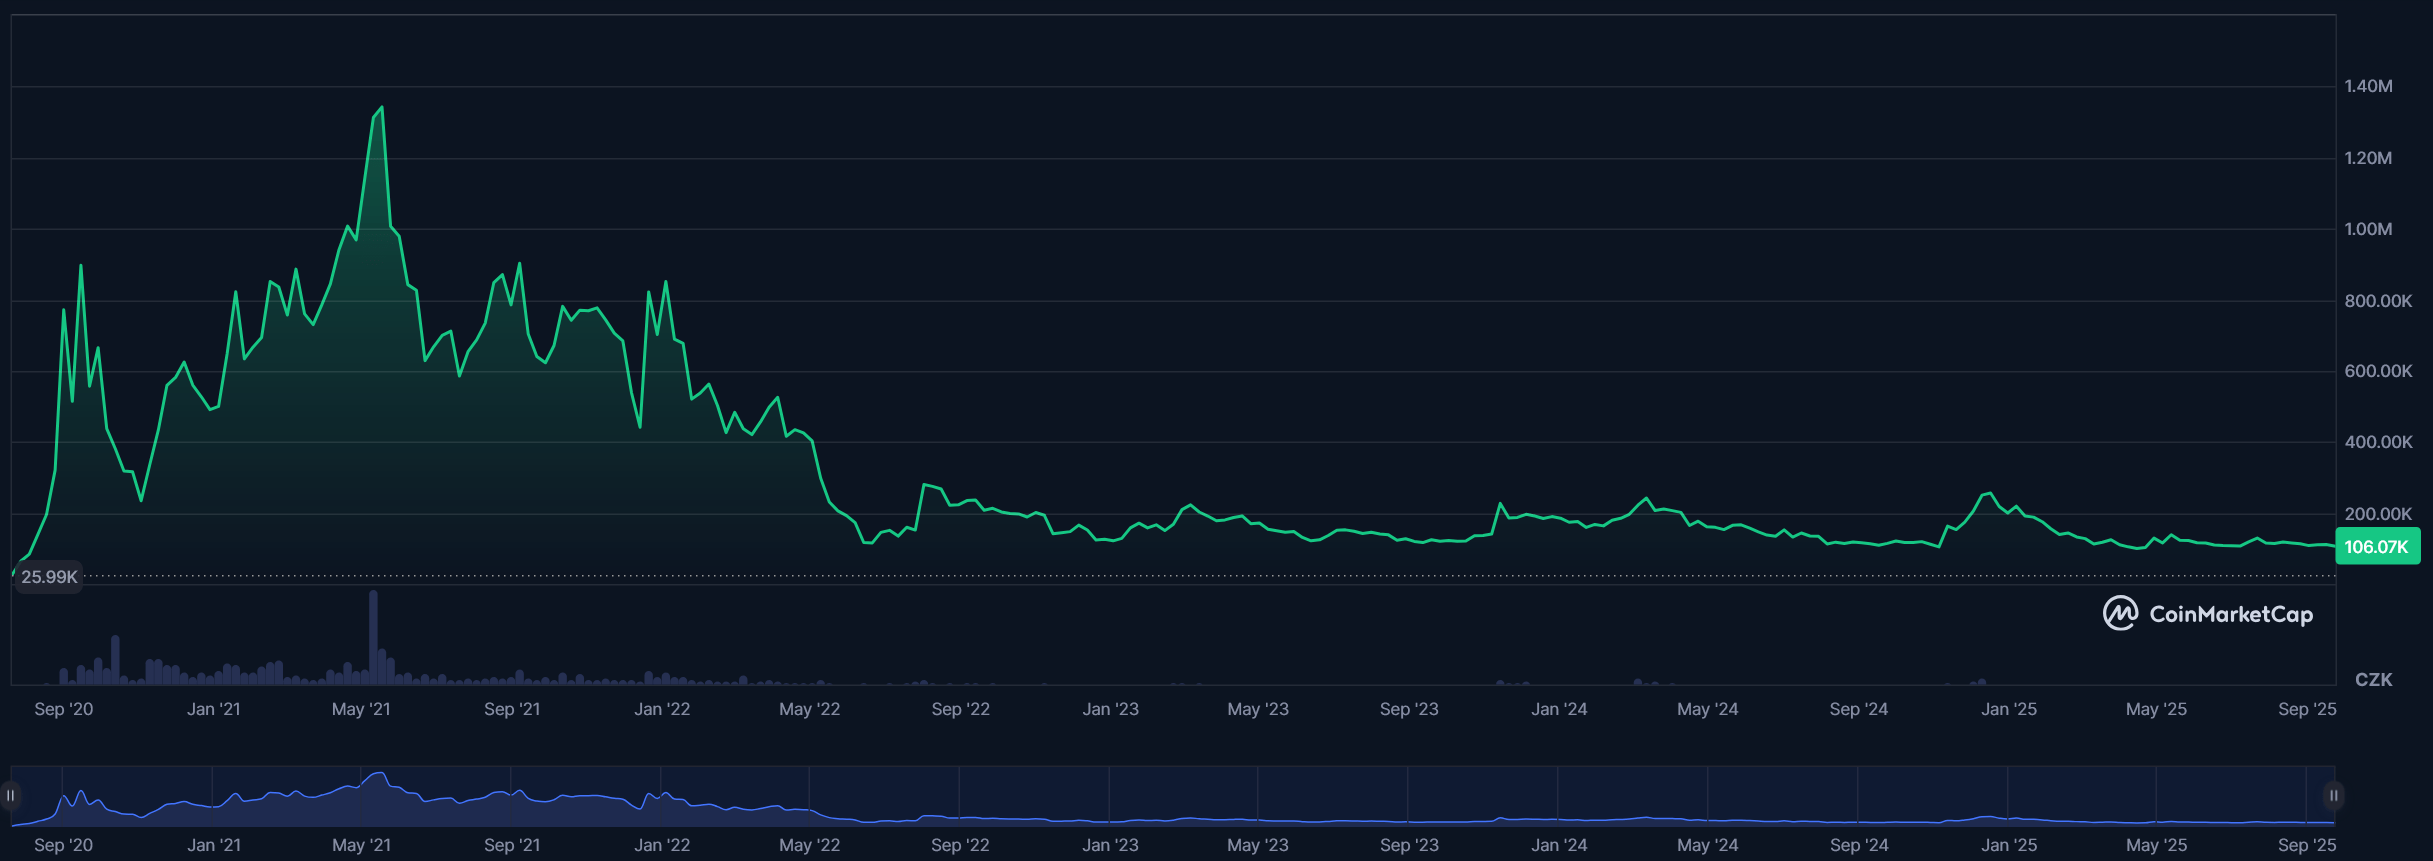Click main axis label Sep '24
The image size is (2433, 861).
point(1858,709)
